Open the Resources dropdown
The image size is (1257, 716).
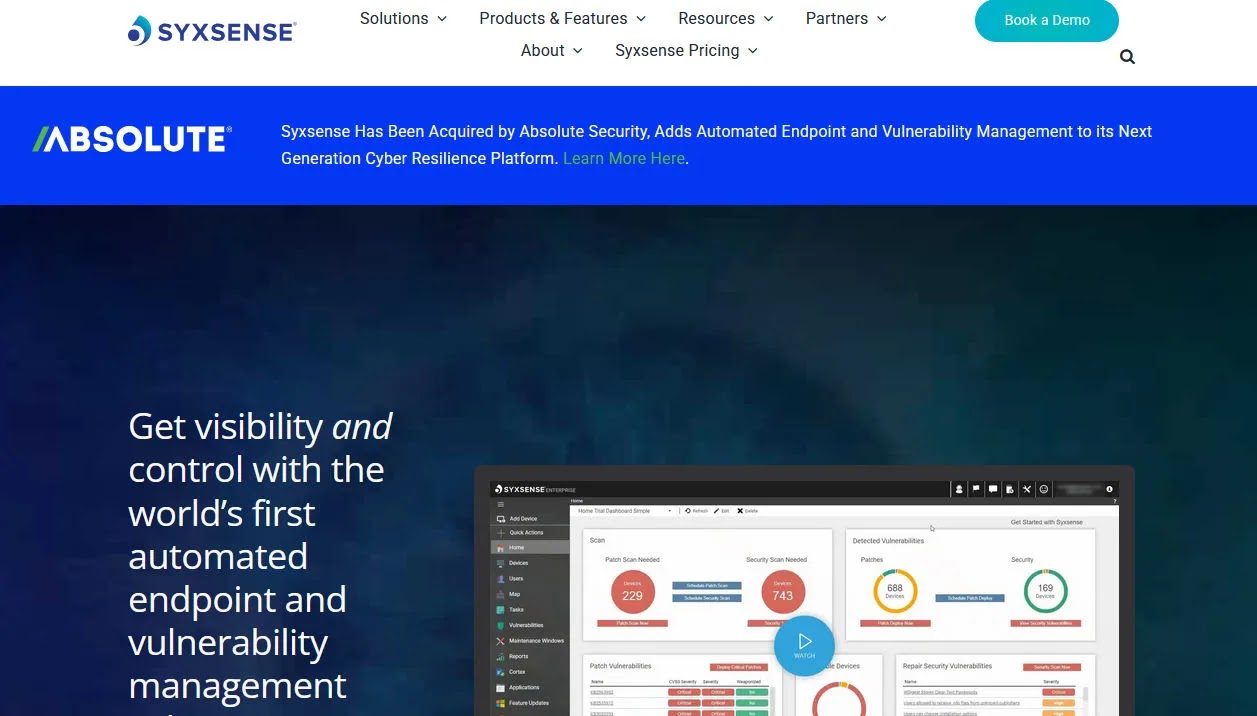(x=726, y=18)
